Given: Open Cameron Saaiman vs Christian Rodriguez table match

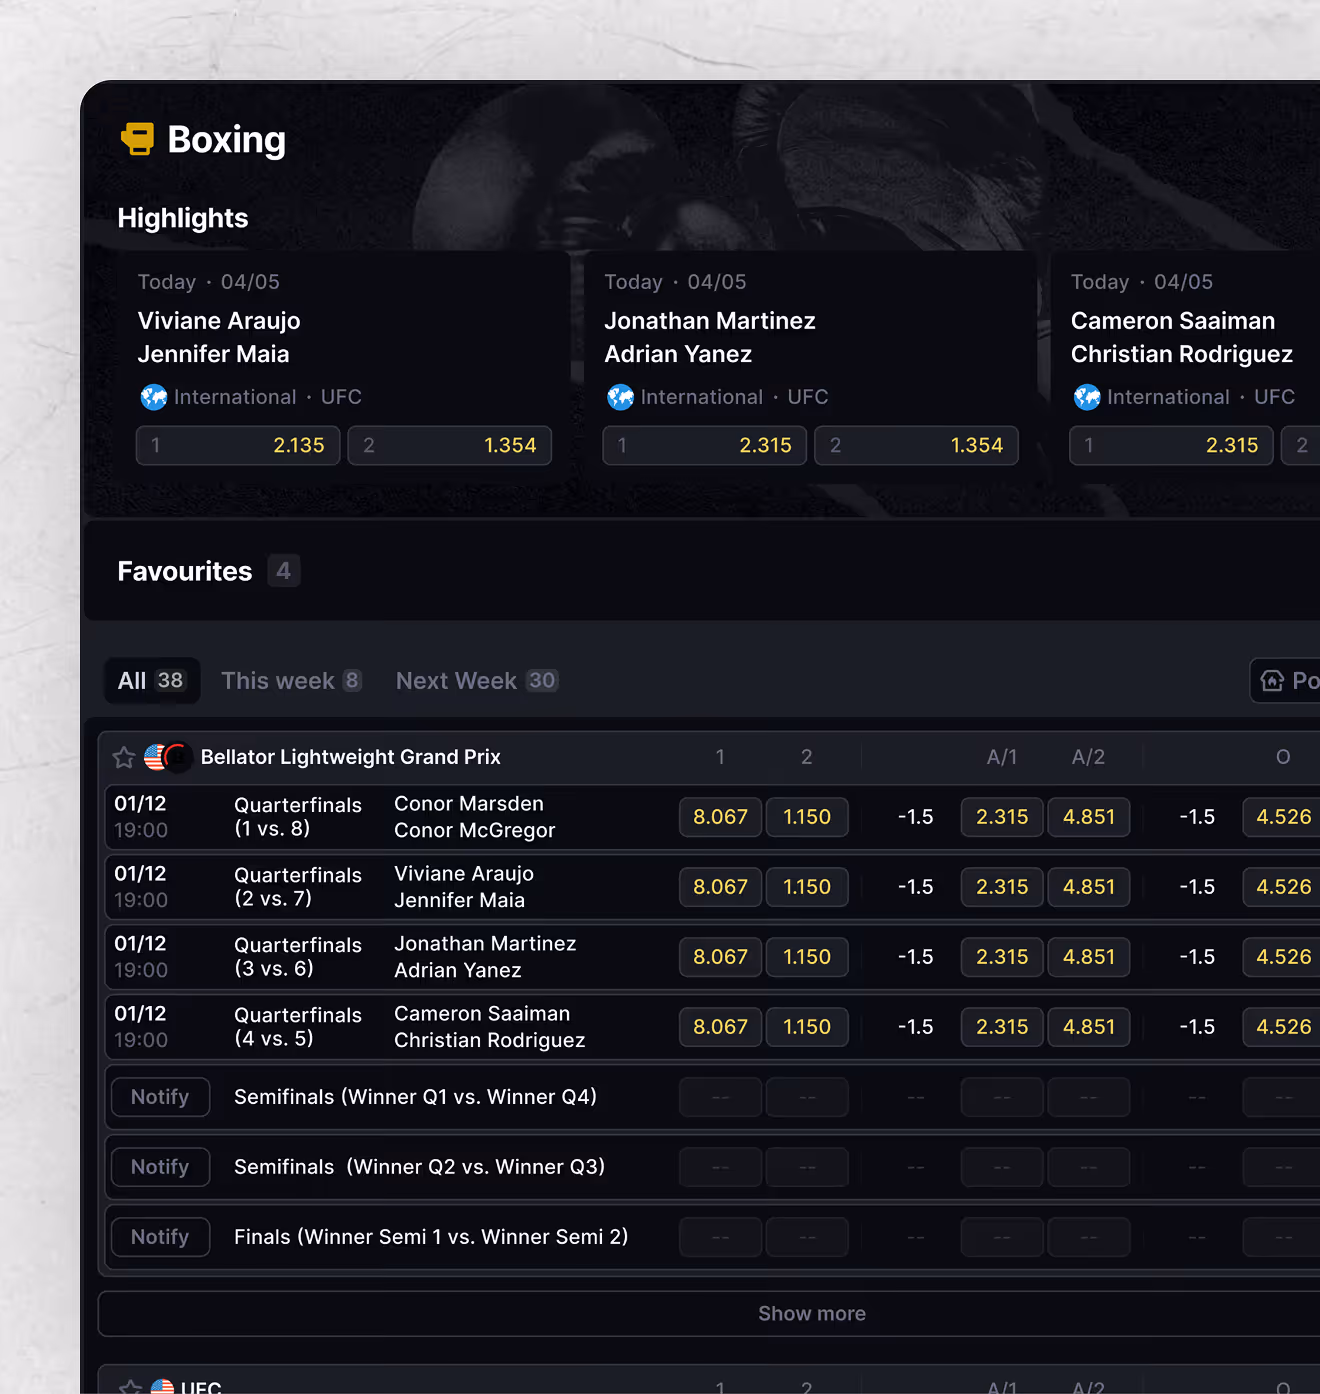Looking at the screenshot, I should pos(490,1027).
